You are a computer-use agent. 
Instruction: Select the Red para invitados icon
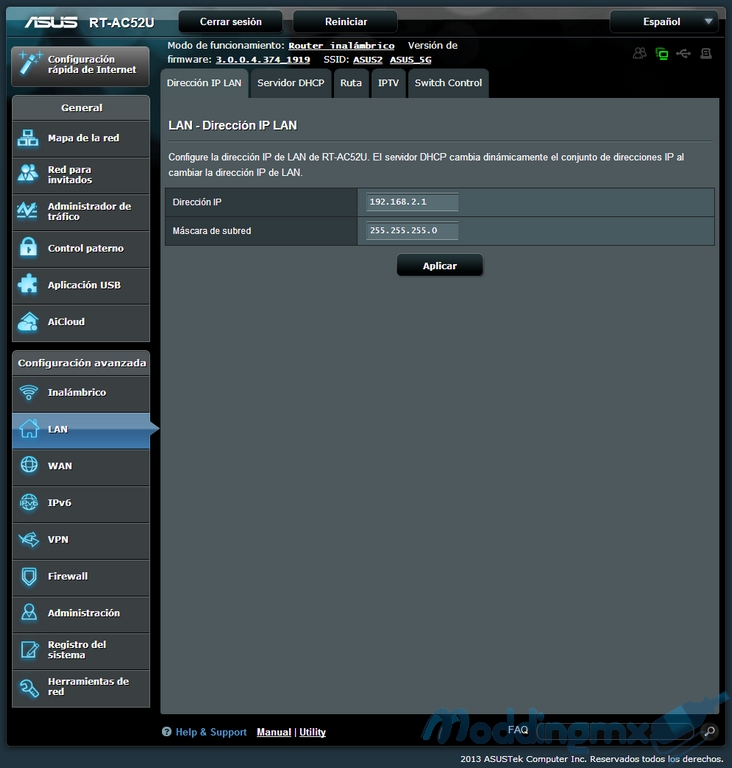(28, 174)
